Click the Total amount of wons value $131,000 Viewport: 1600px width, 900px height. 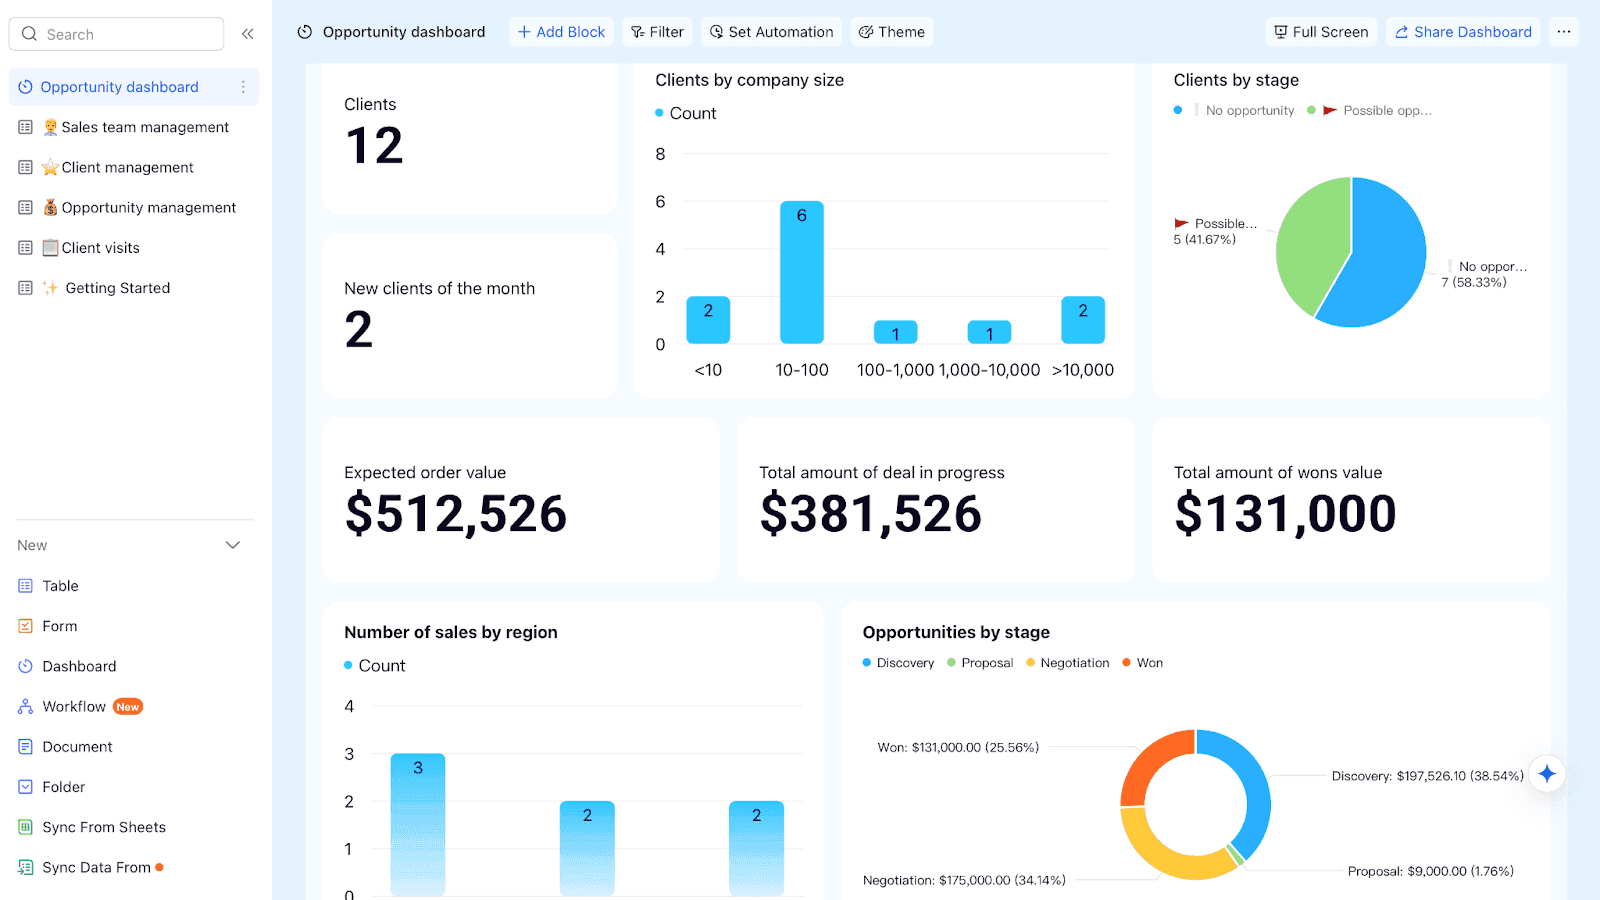1351,500
